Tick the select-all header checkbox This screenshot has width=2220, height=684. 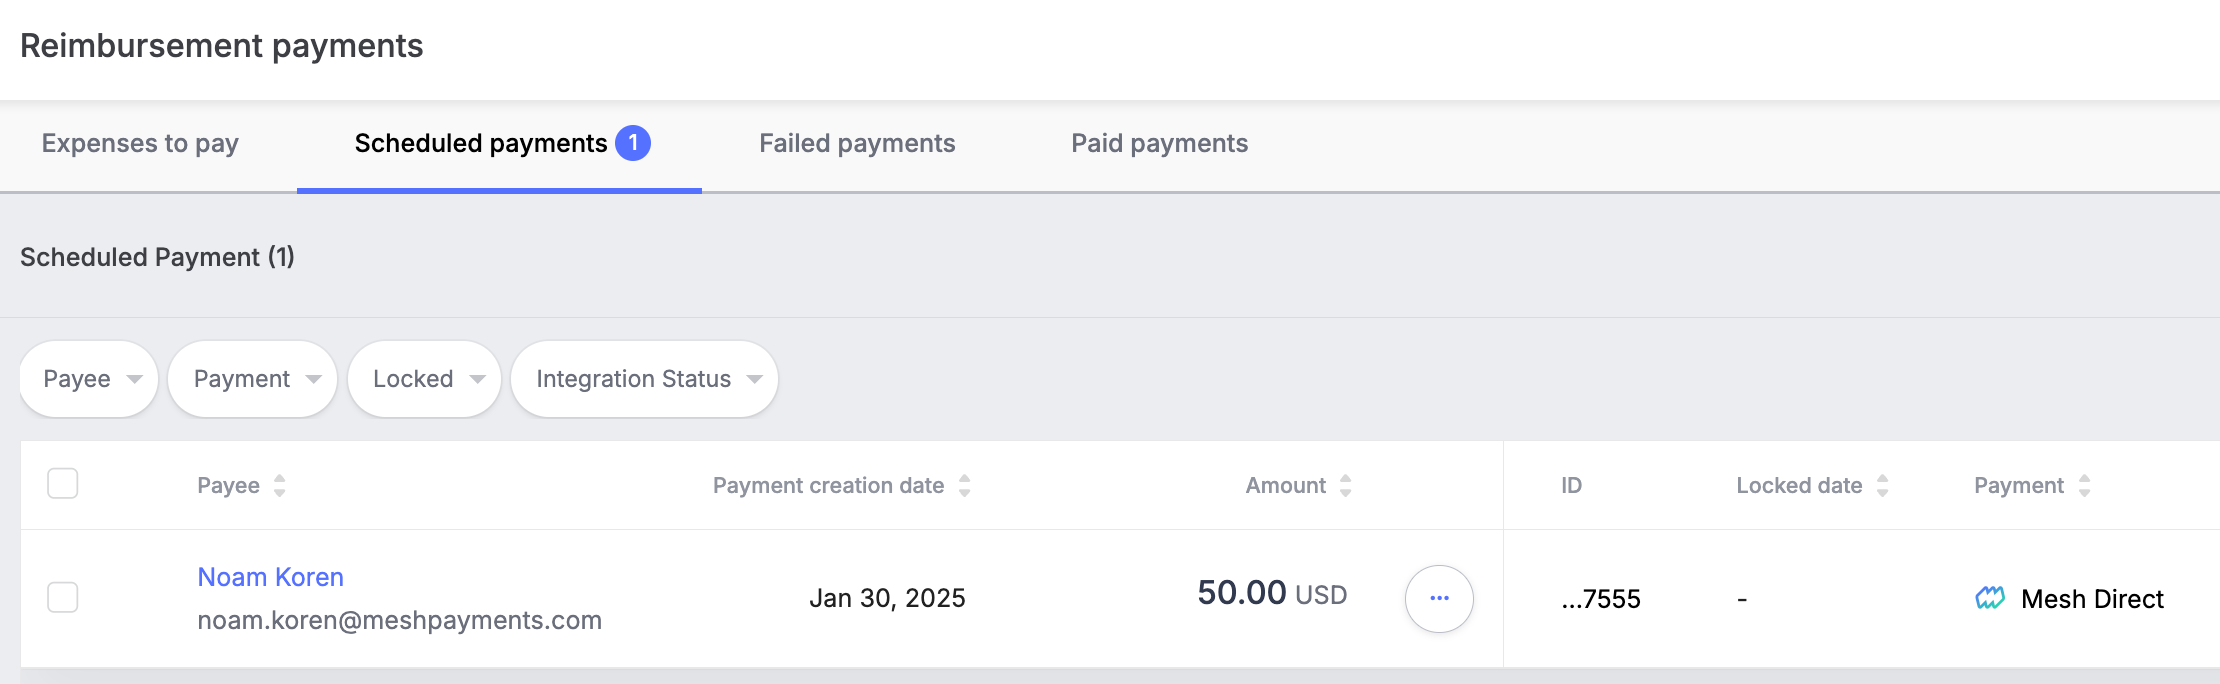[63, 483]
